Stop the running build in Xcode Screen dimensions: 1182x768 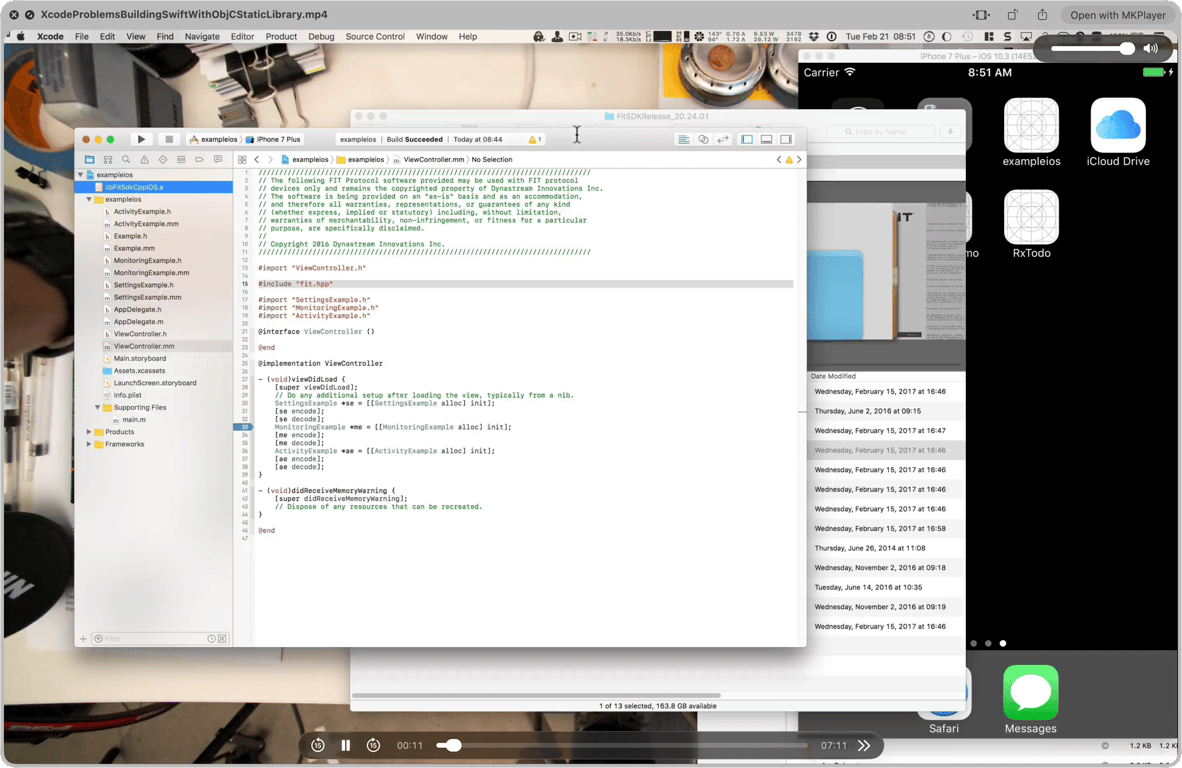(169, 139)
